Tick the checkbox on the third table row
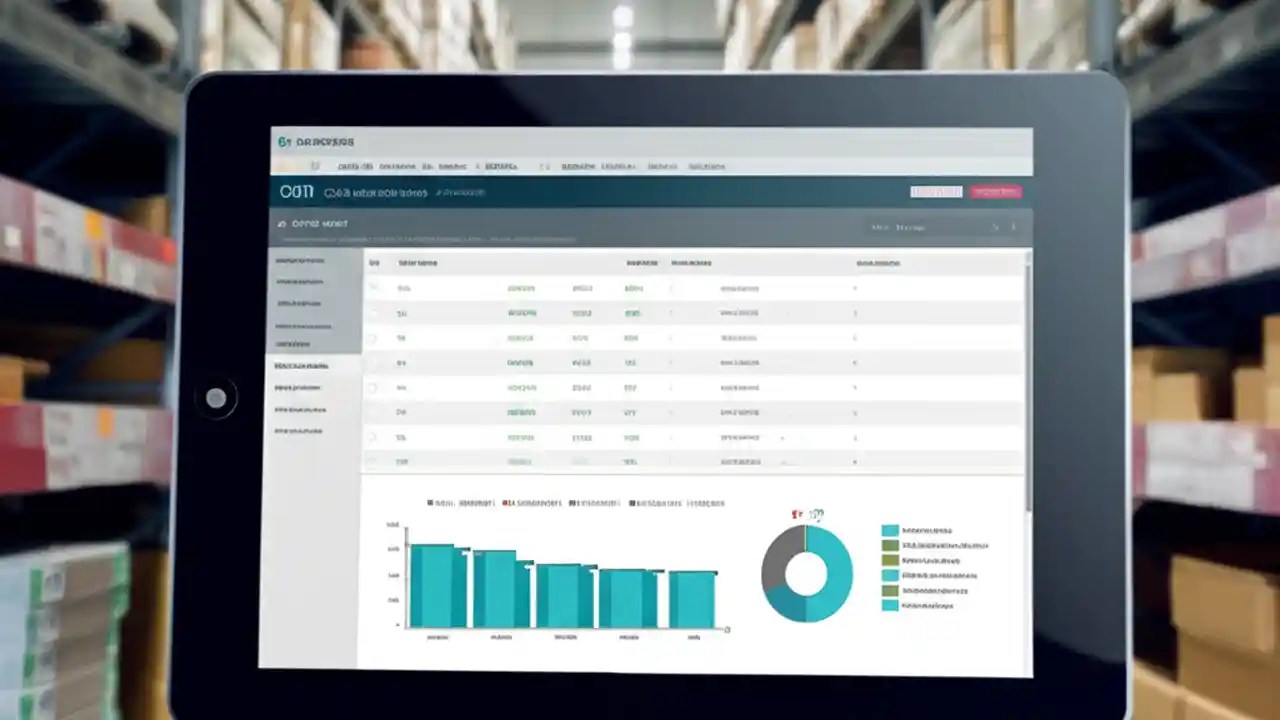 point(372,339)
